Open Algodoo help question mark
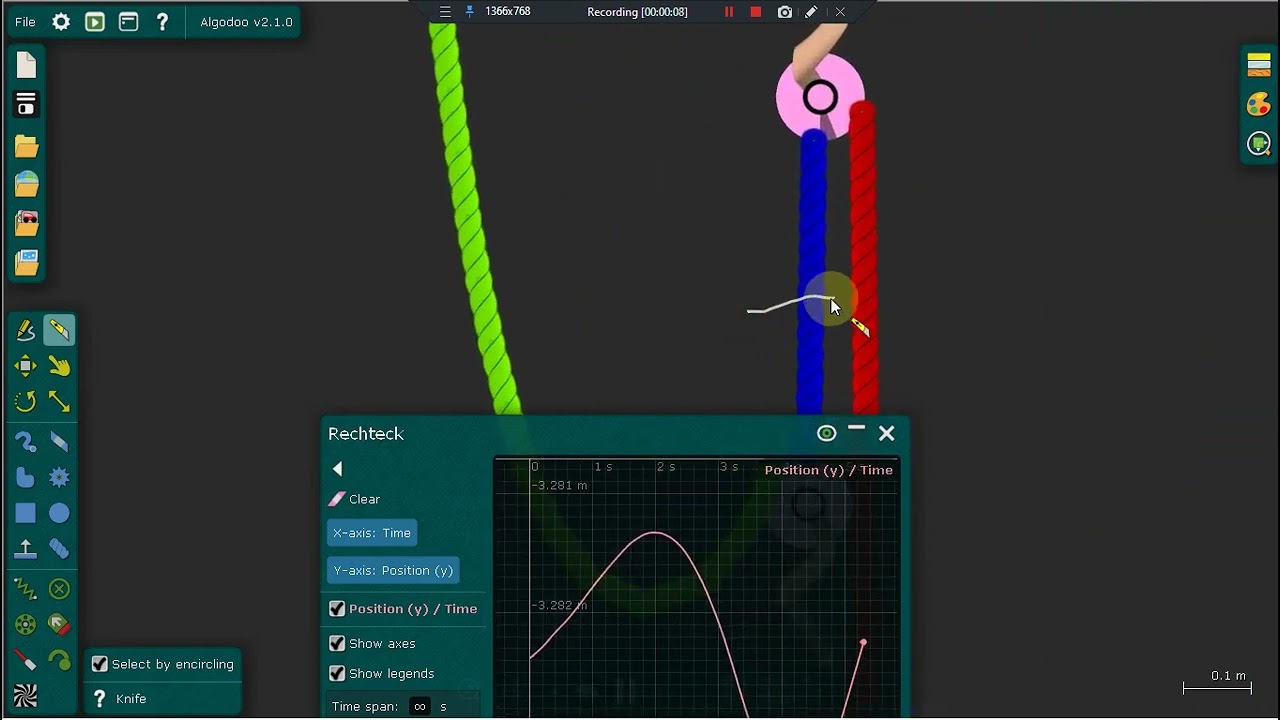1280x720 pixels. [162, 22]
